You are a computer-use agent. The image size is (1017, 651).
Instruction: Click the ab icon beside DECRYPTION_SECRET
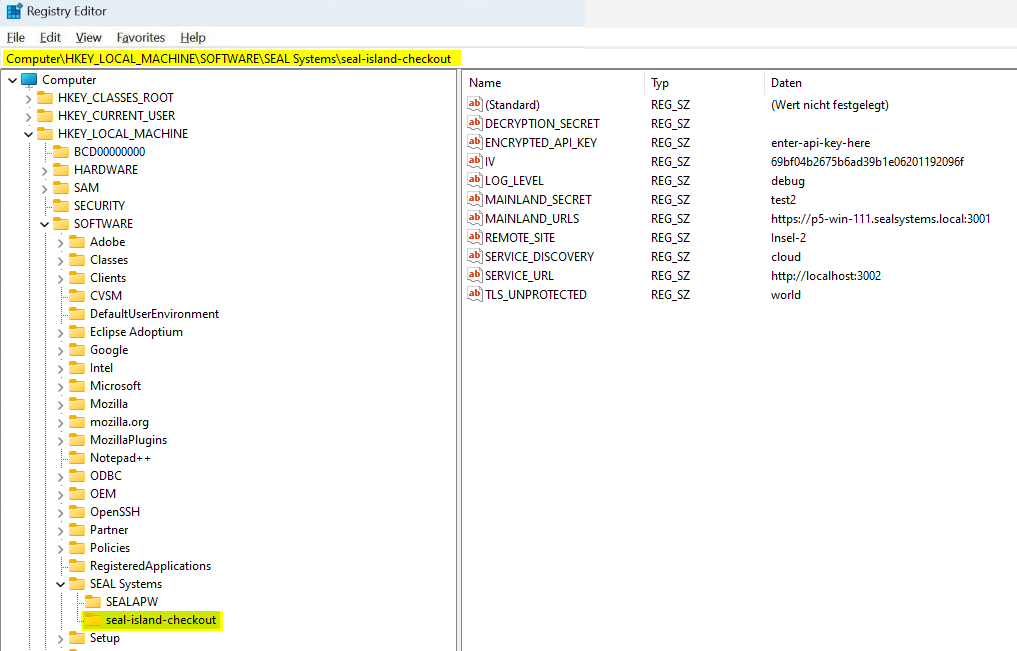click(x=474, y=123)
